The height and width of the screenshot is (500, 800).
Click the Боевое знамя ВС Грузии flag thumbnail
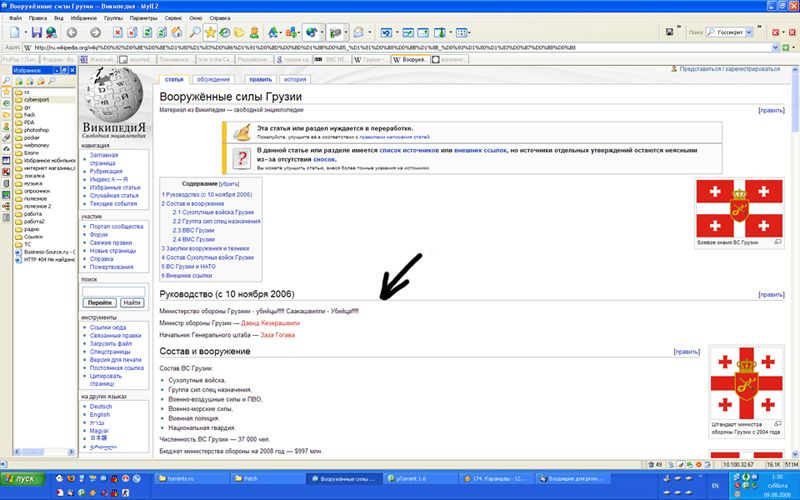pos(739,208)
